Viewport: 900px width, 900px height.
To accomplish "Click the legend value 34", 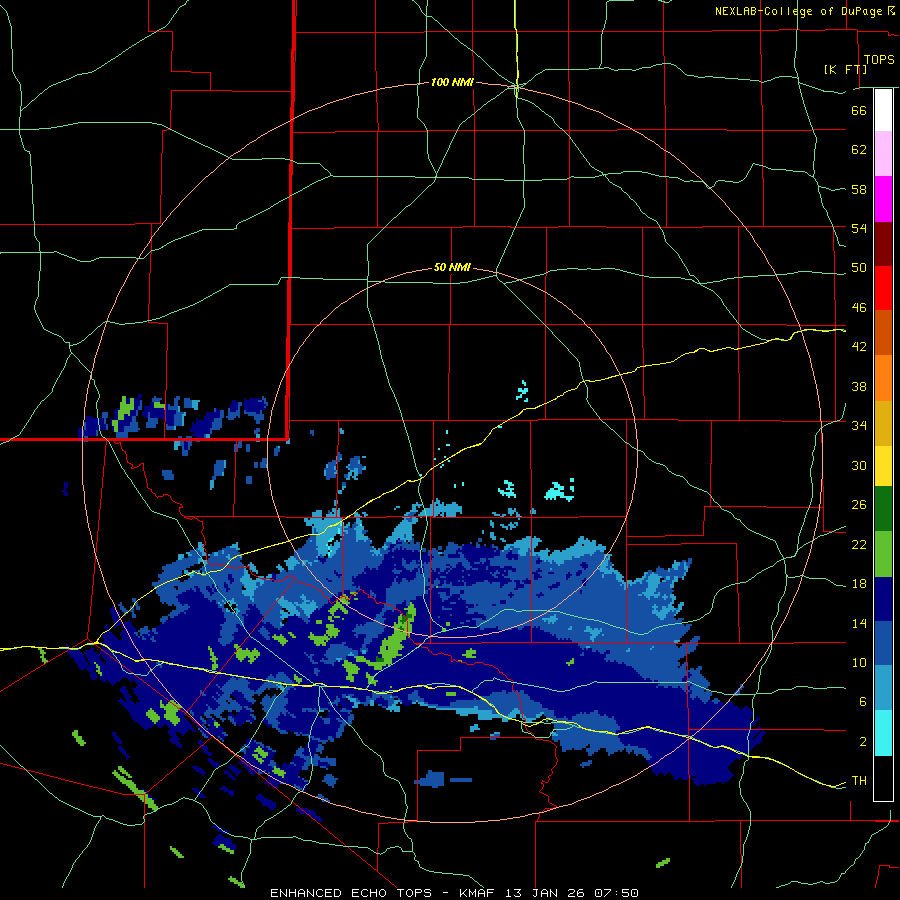I will 859,425.
